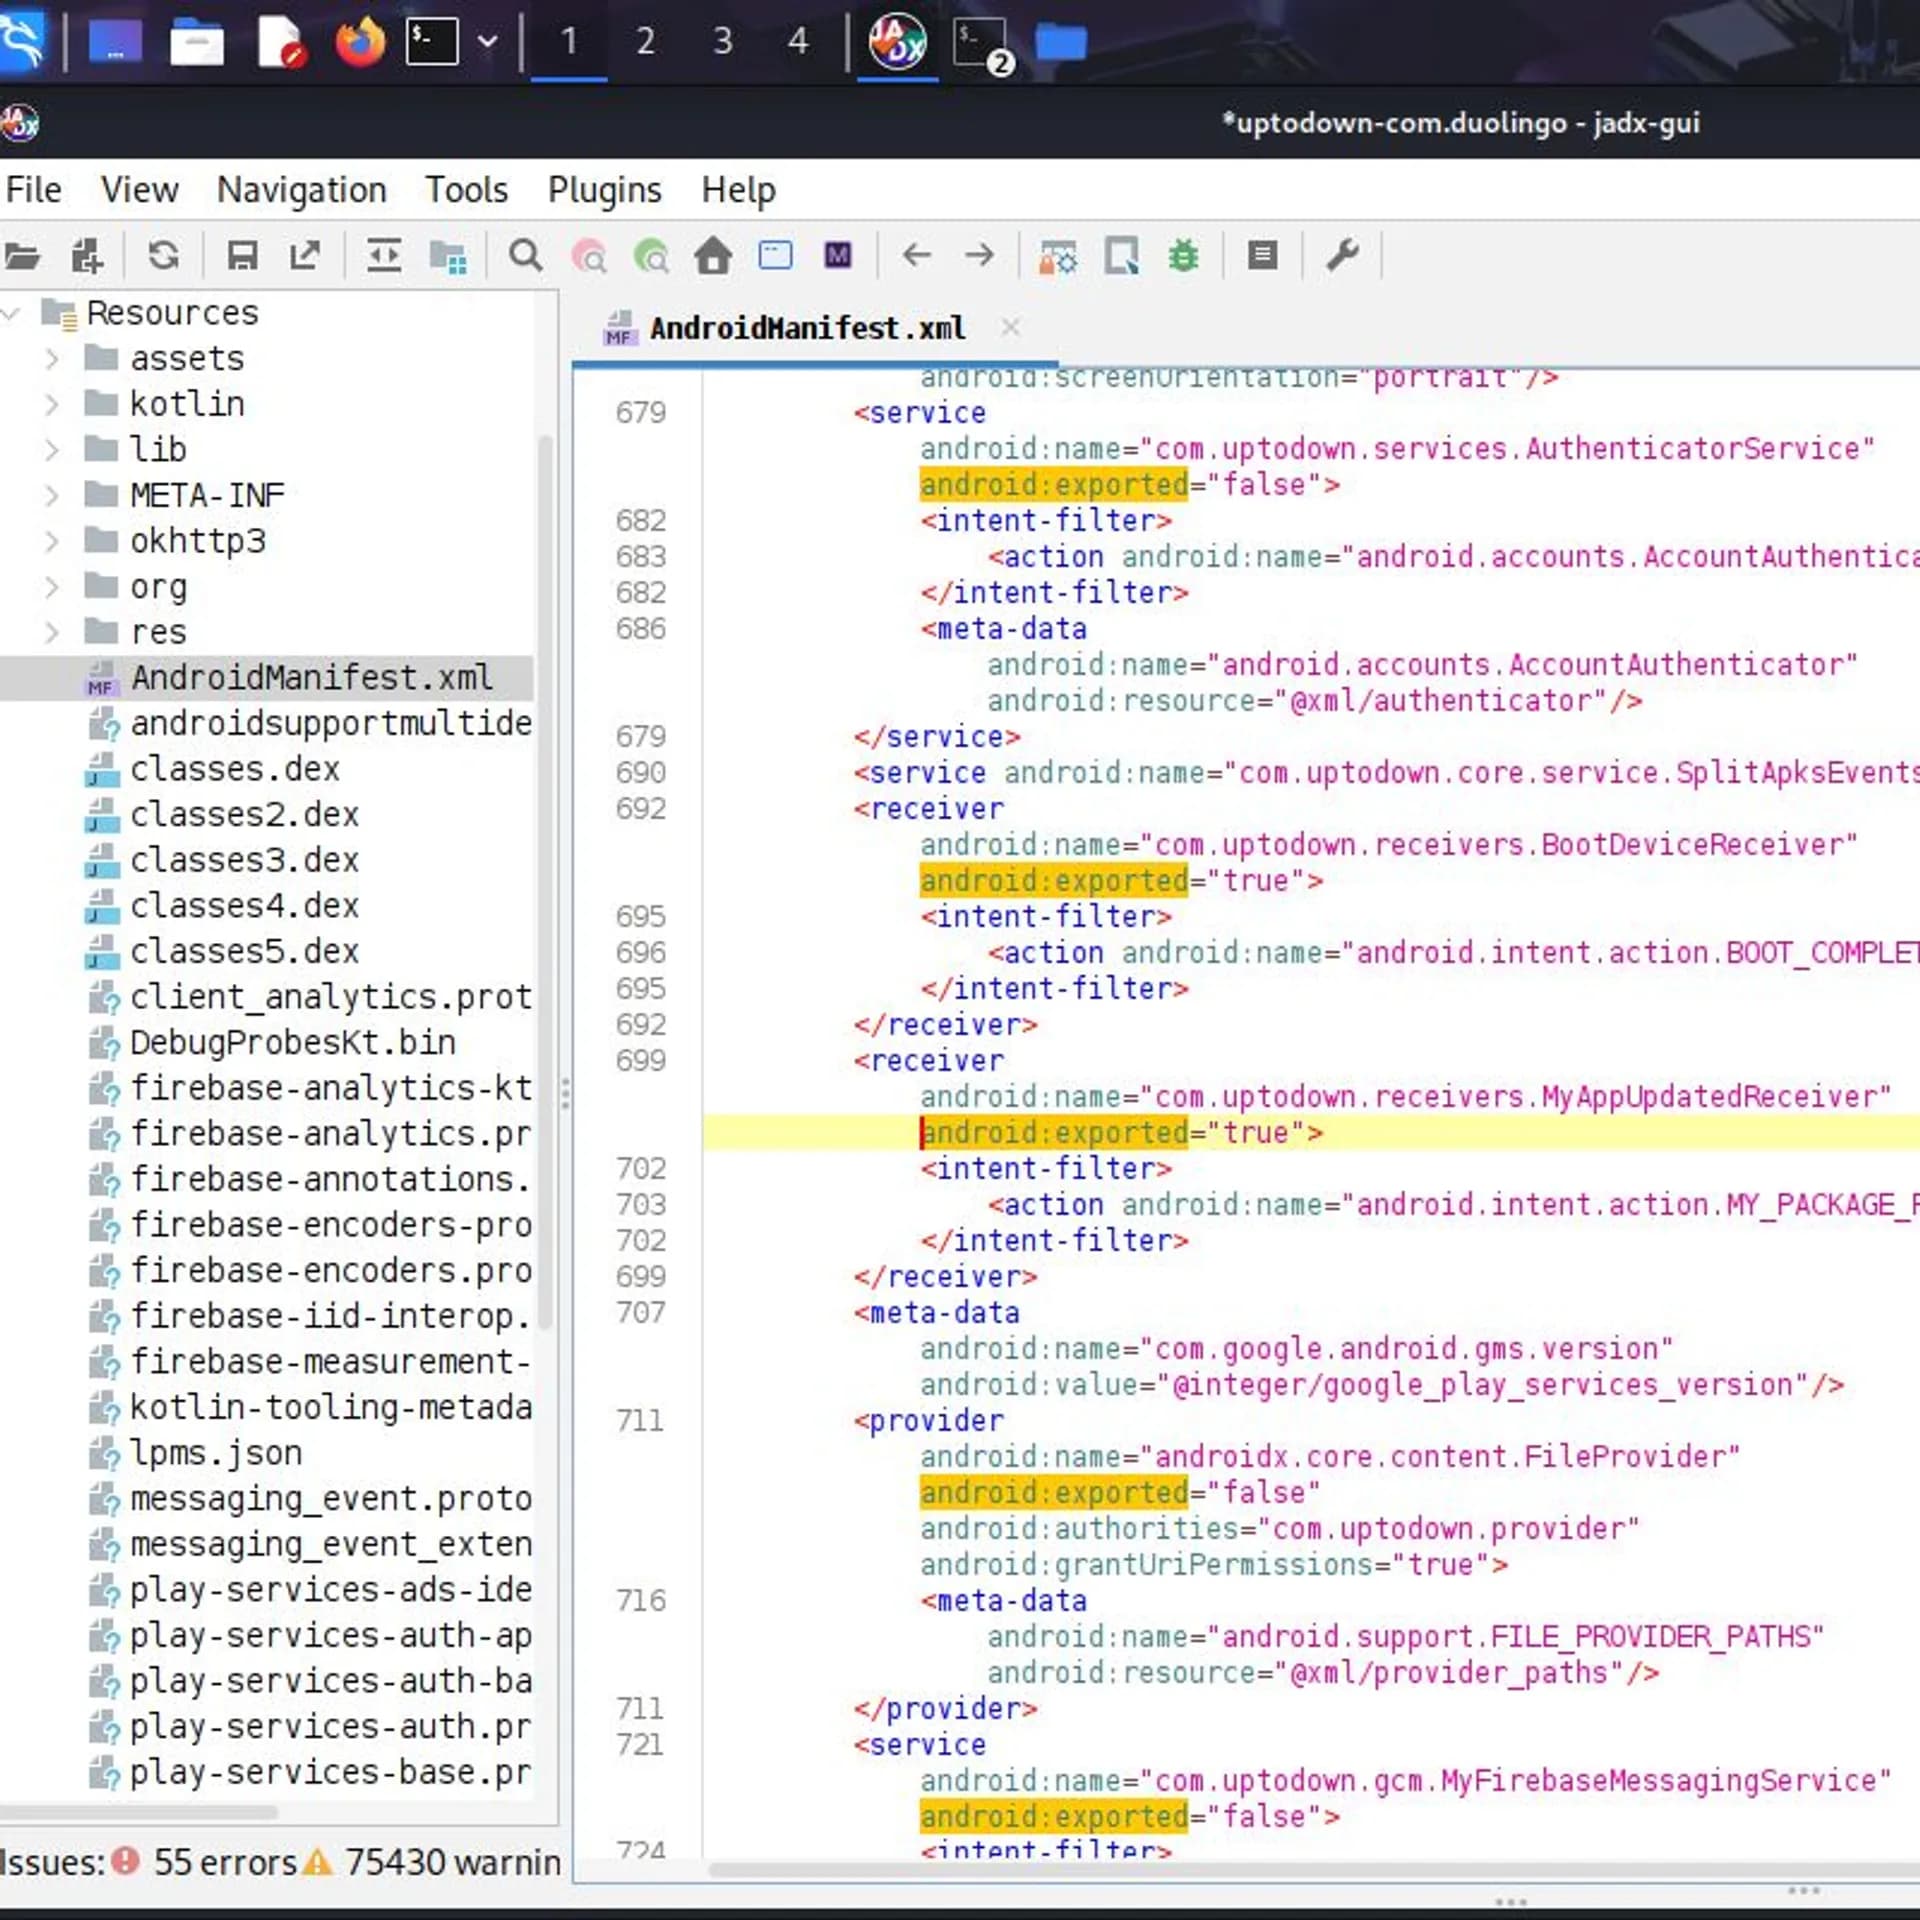1920x1920 pixels.
Task: Open the File menu
Action: 33,189
